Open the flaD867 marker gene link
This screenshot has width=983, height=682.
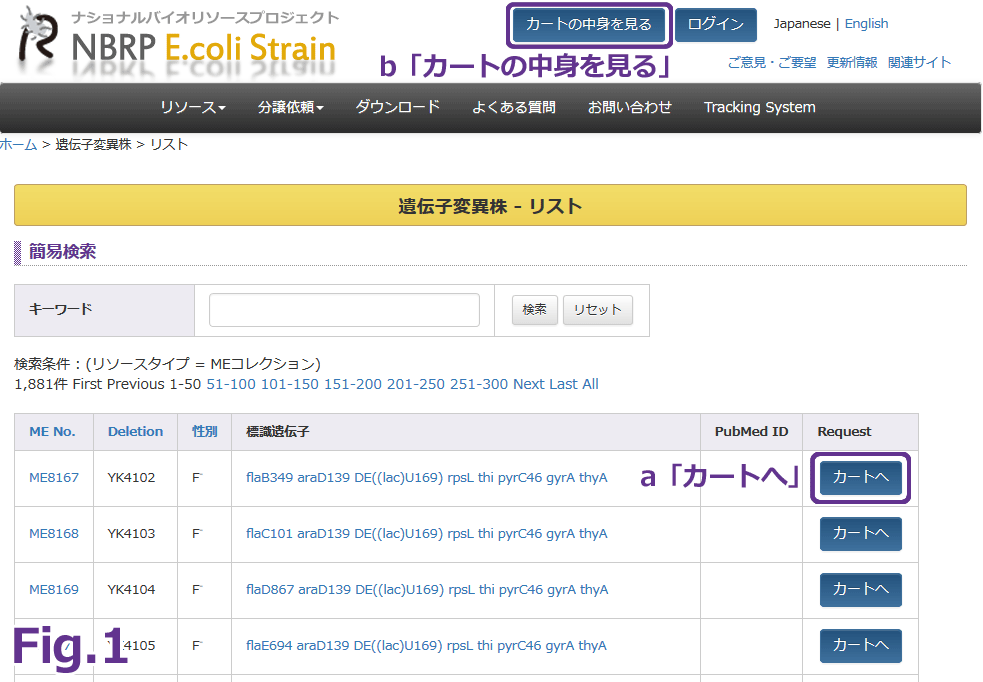pos(426,590)
